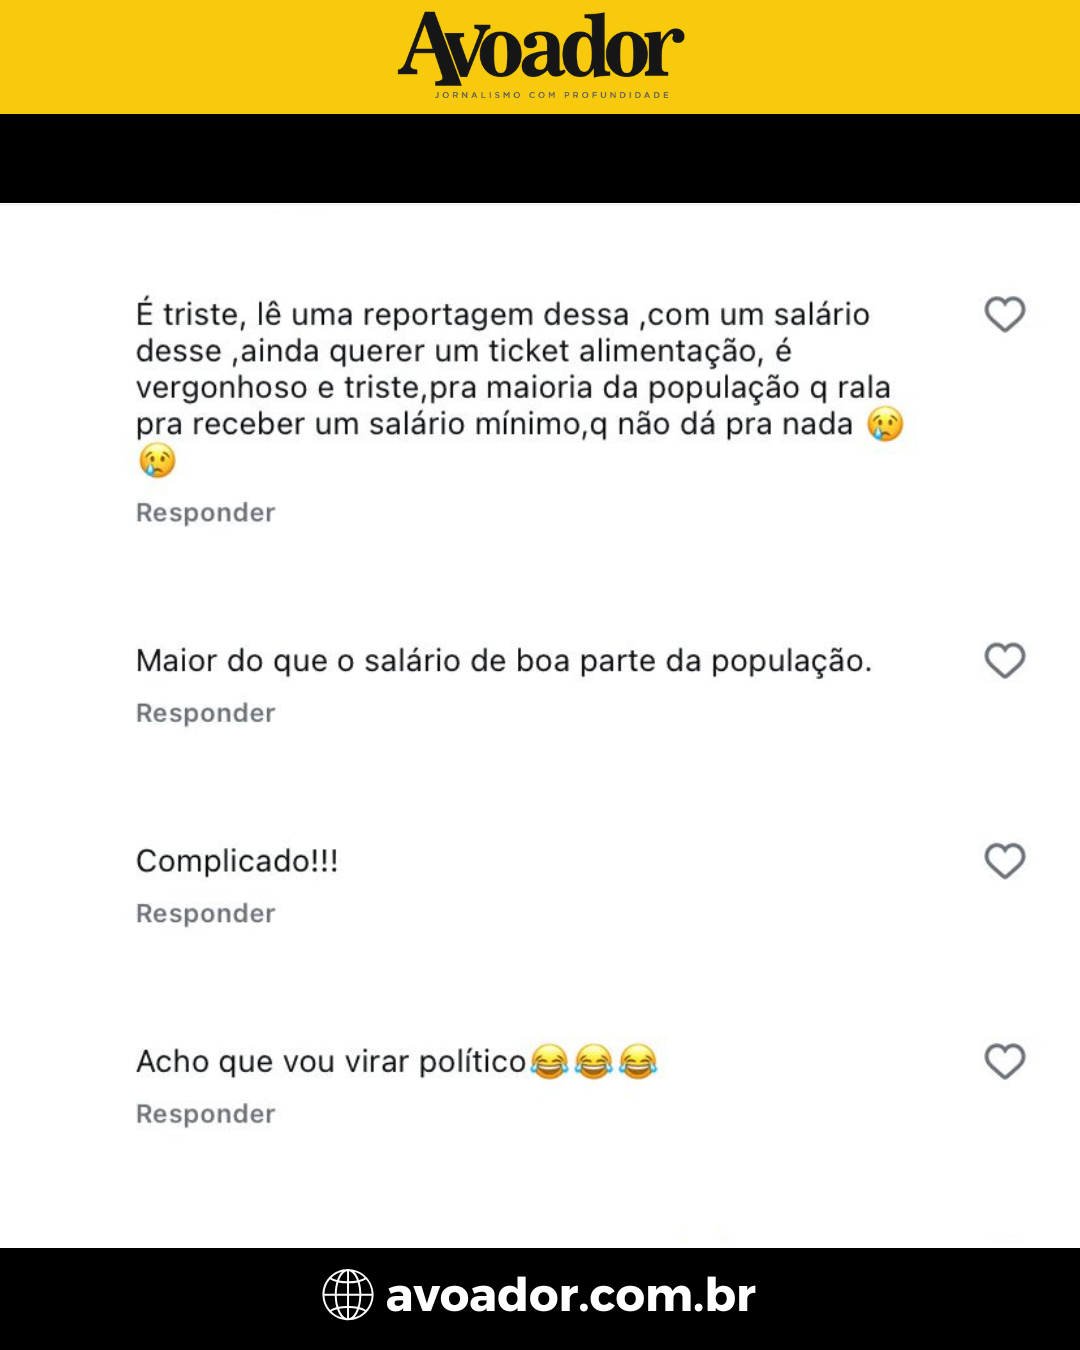The height and width of the screenshot is (1350, 1080).
Task: Click the "Jornalismo com profundidade" tagline
Action: pyautogui.click(x=552, y=95)
